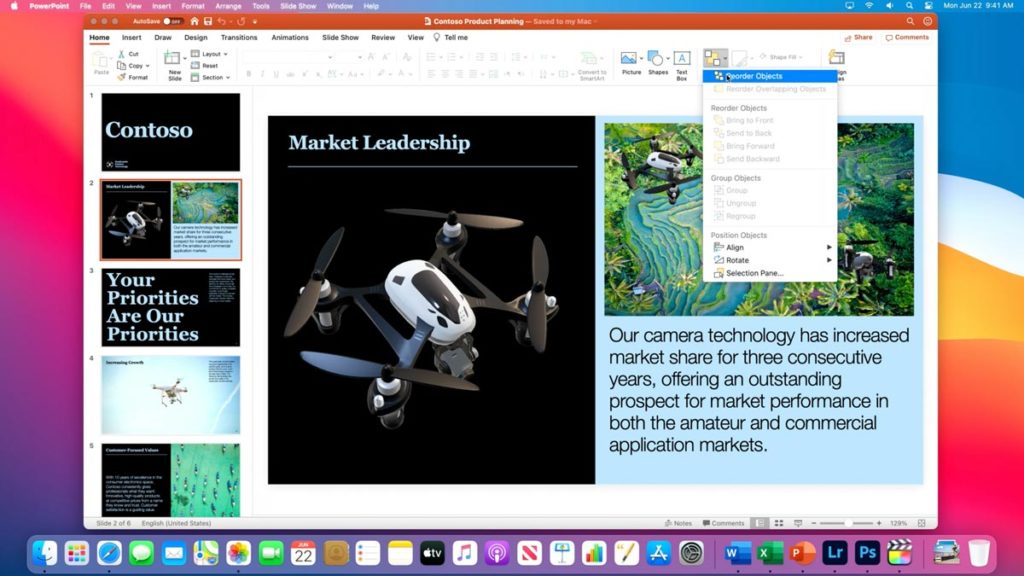Open Photoshop from the Dock
Screen dimensions: 1024x576
(867, 553)
